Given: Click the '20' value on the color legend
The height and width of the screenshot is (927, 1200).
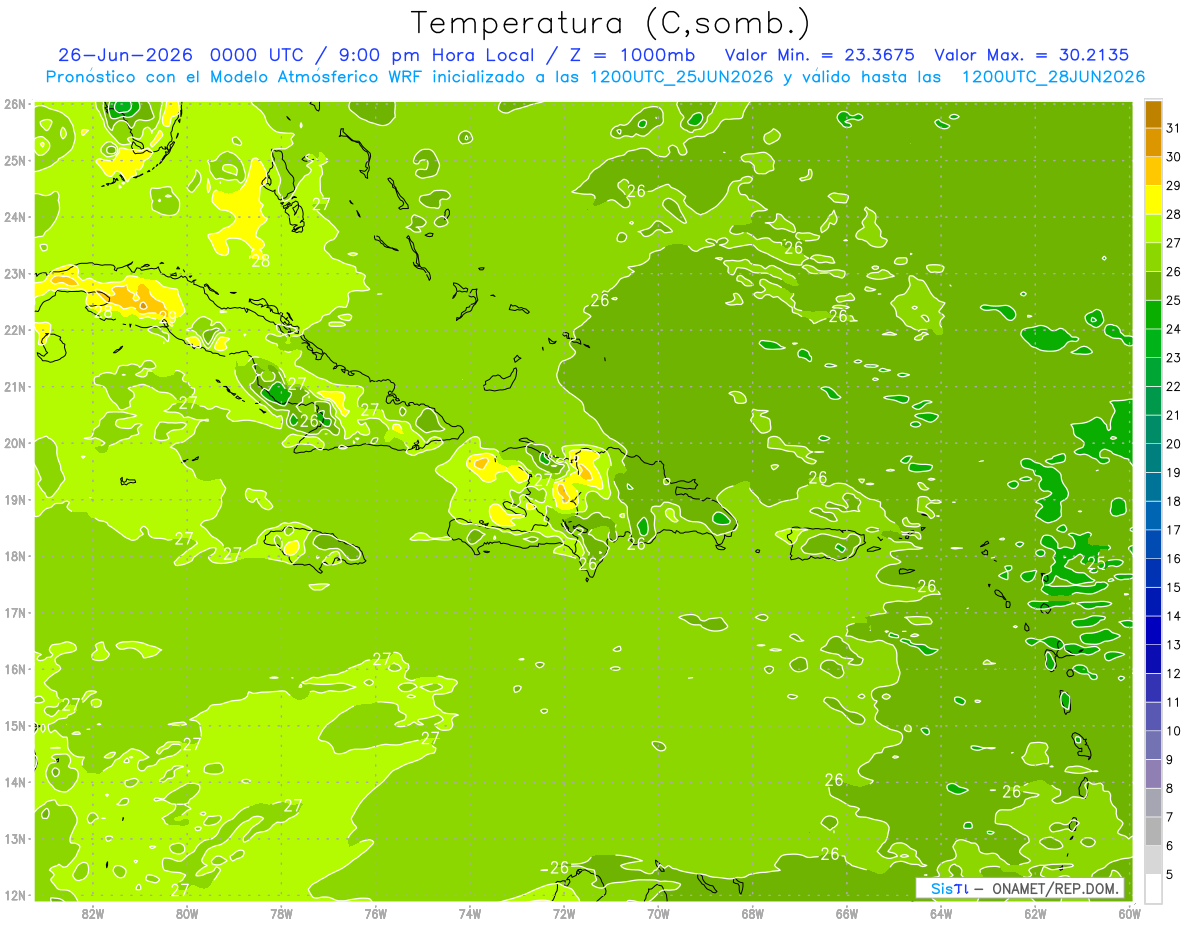Looking at the screenshot, I should pos(1173,444).
